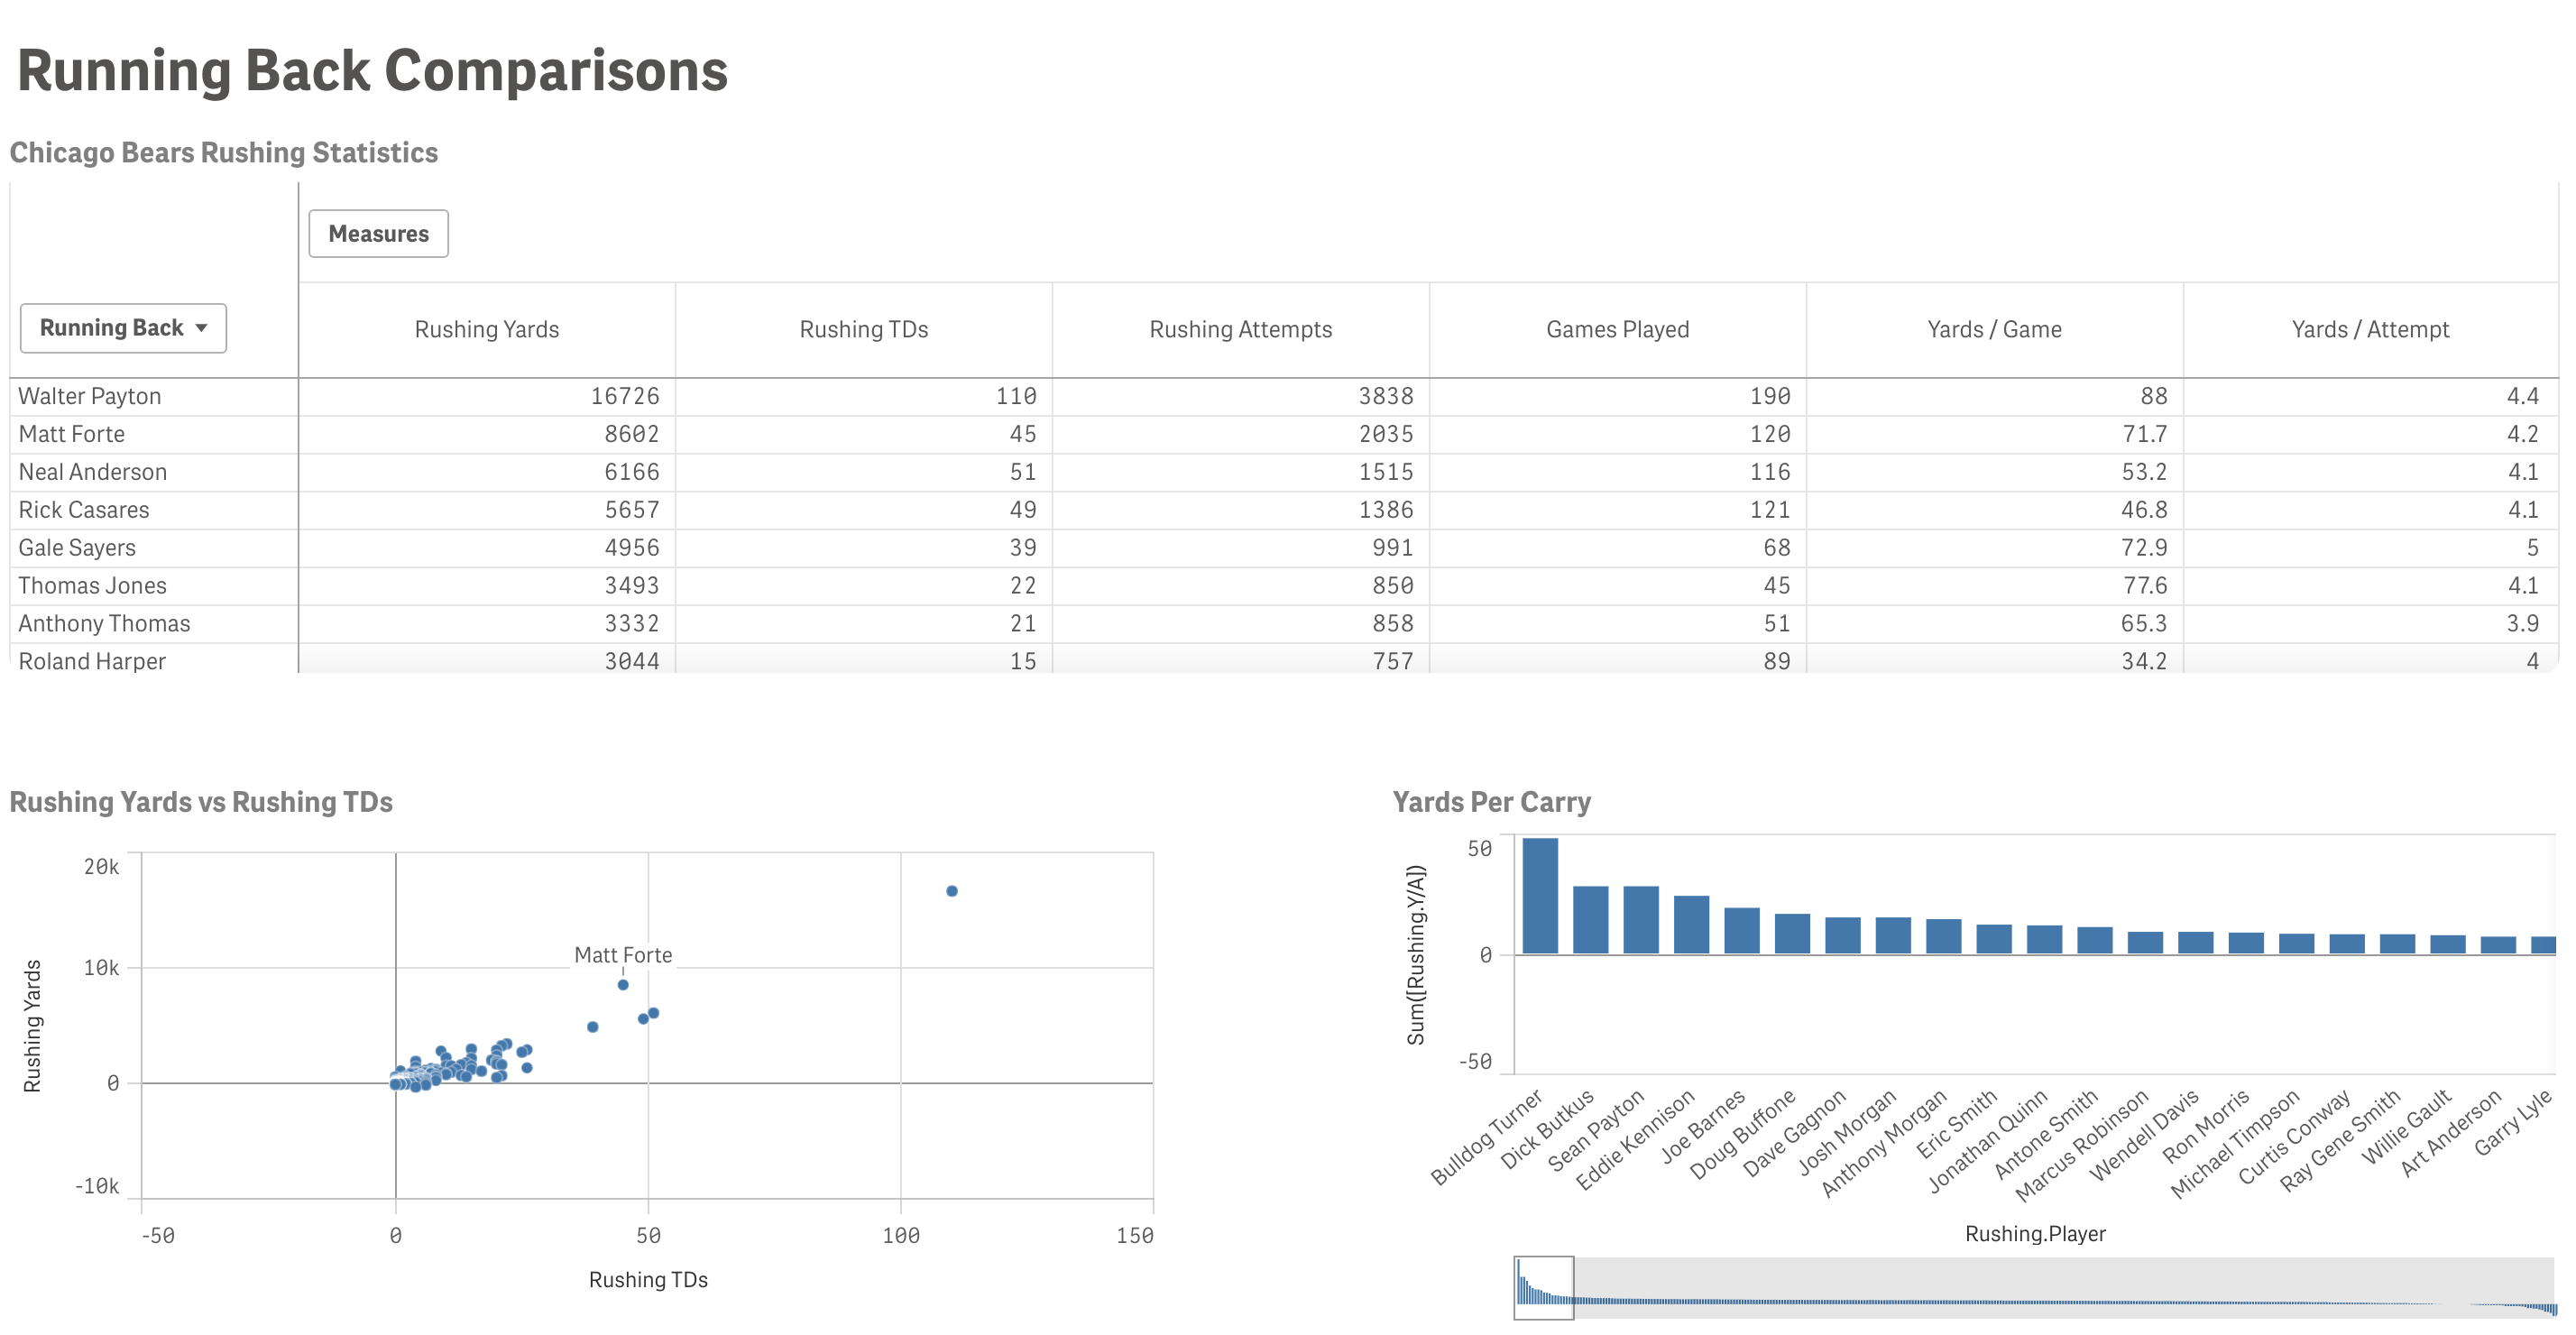This screenshot has width=2576, height=1335.
Task: Click the Jonathan Quinn axis label
Action: [x=1988, y=1140]
